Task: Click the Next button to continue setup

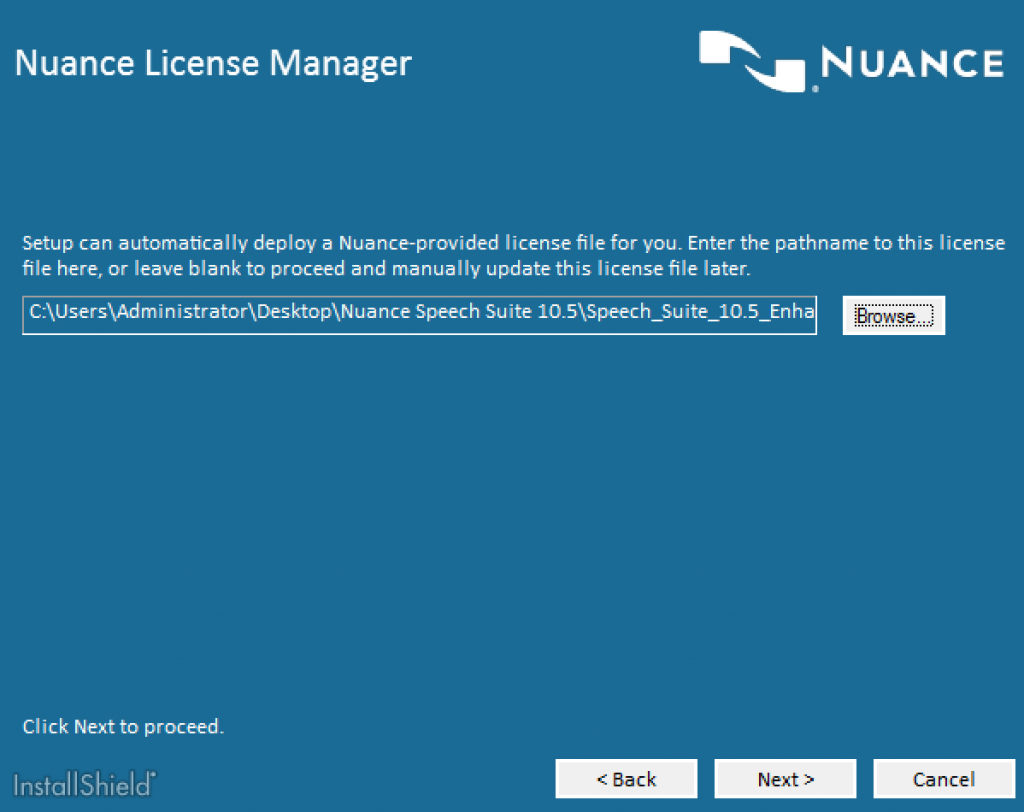Action: 785,778
